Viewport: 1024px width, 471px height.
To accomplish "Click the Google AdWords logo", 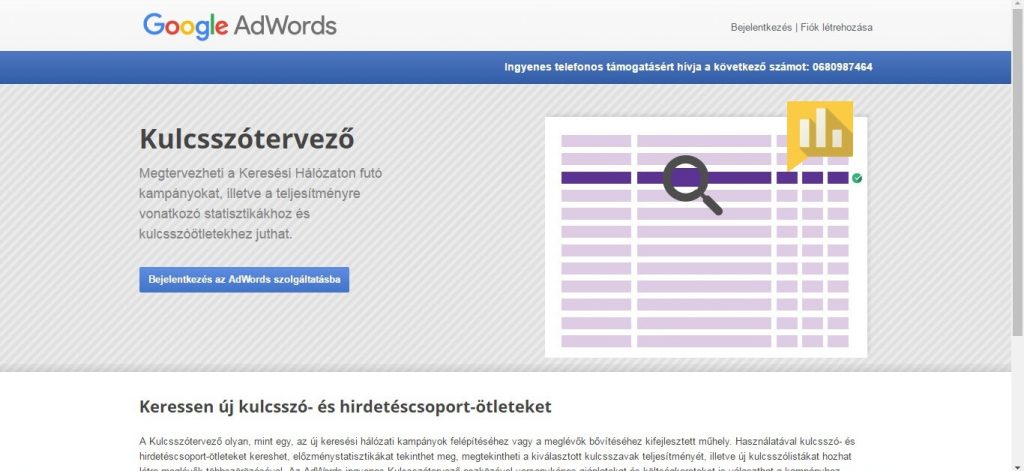I will [x=240, y=26].
